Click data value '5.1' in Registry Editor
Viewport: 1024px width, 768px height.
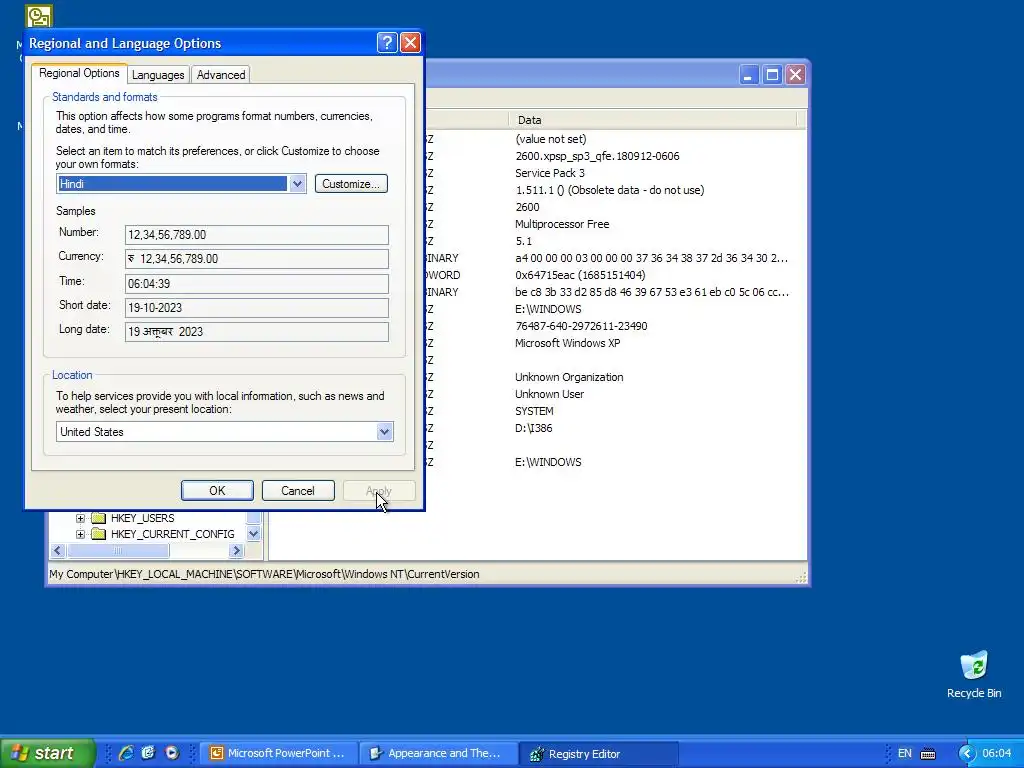[x=524, y=241]
